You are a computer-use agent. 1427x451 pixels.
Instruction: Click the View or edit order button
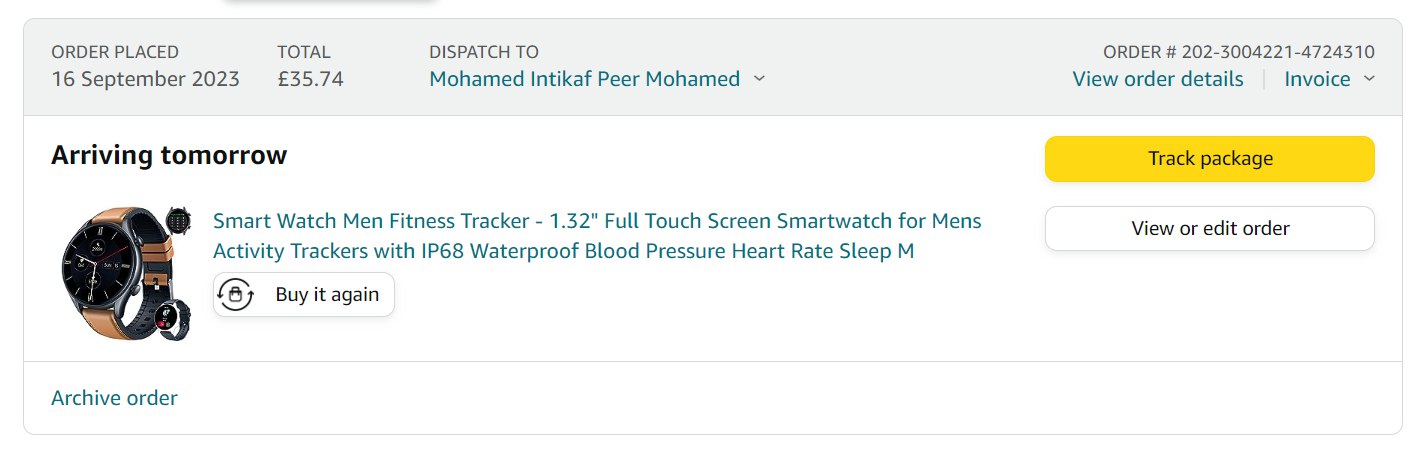[x=1209, y=229]
